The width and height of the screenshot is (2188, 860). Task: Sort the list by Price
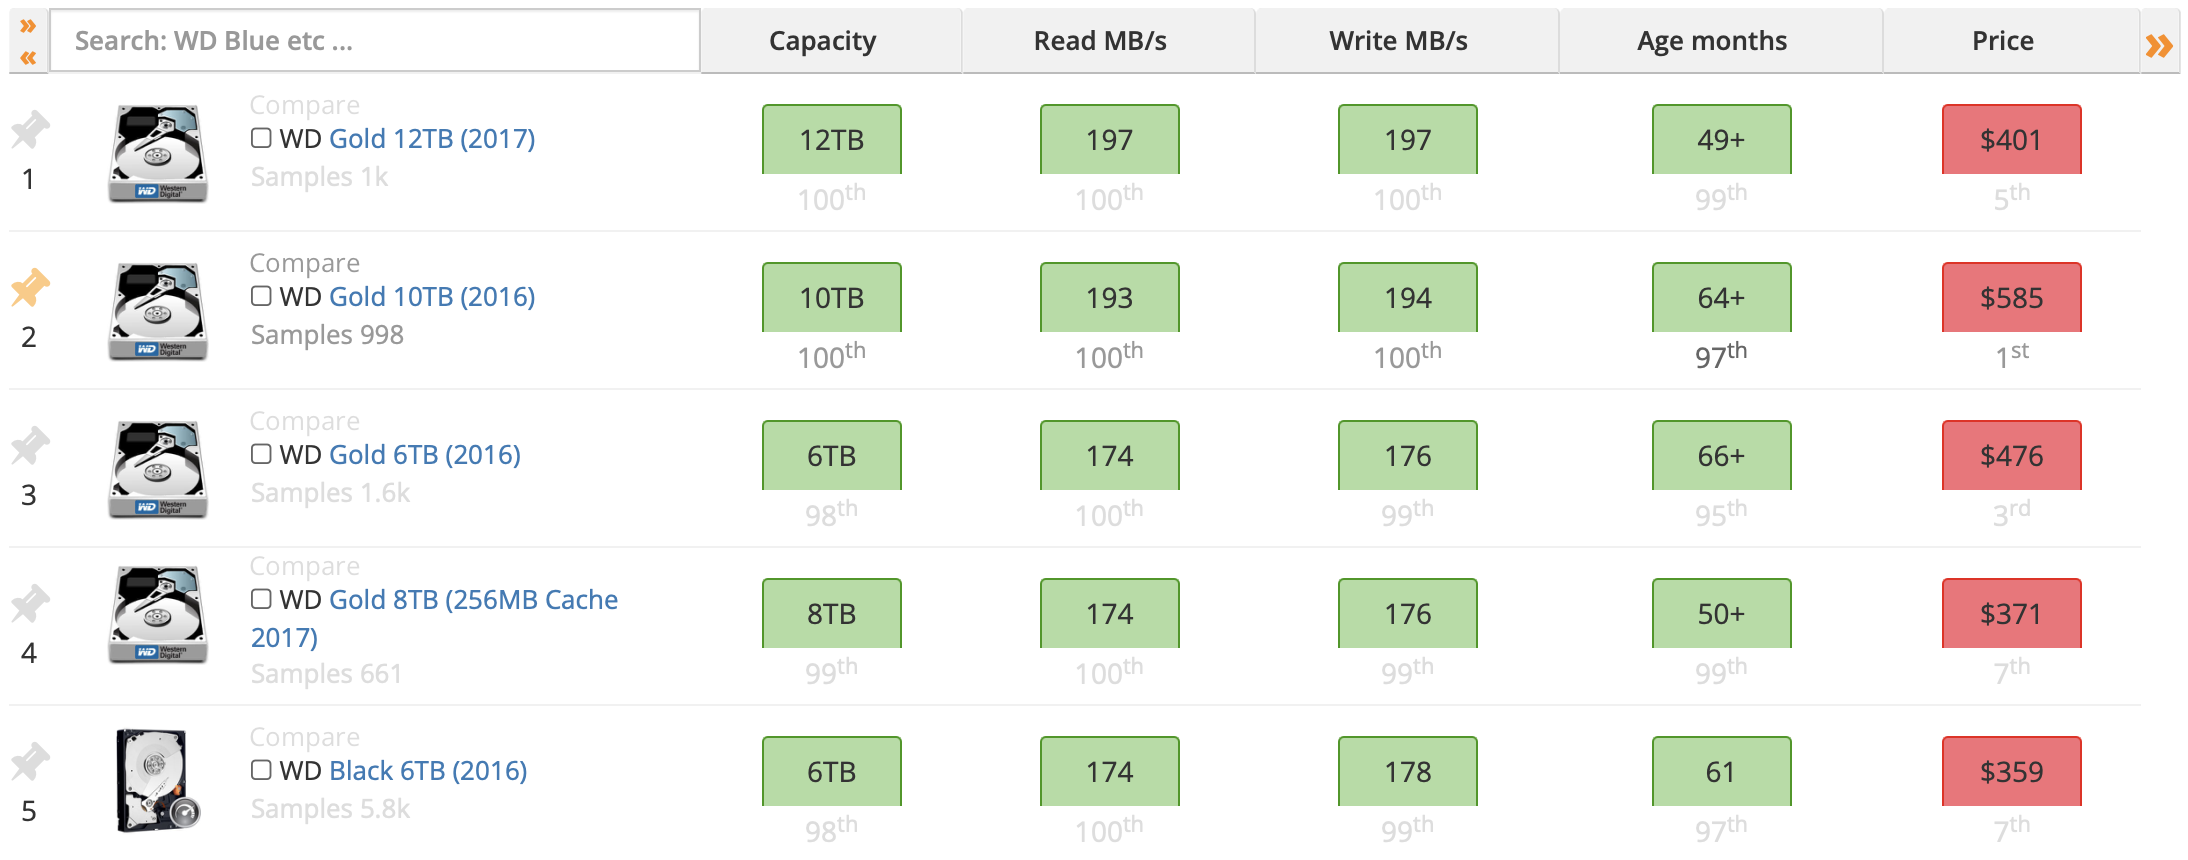(2003, 40)
